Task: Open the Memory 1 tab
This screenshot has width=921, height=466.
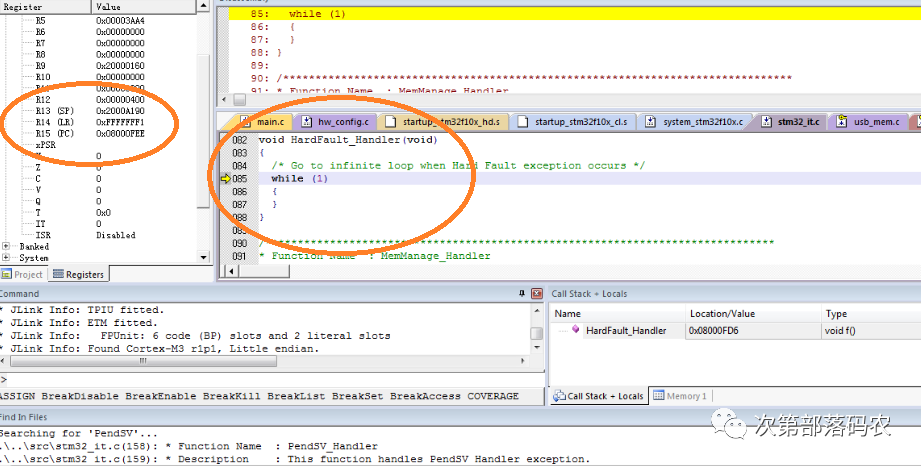Action: [680, 396]
